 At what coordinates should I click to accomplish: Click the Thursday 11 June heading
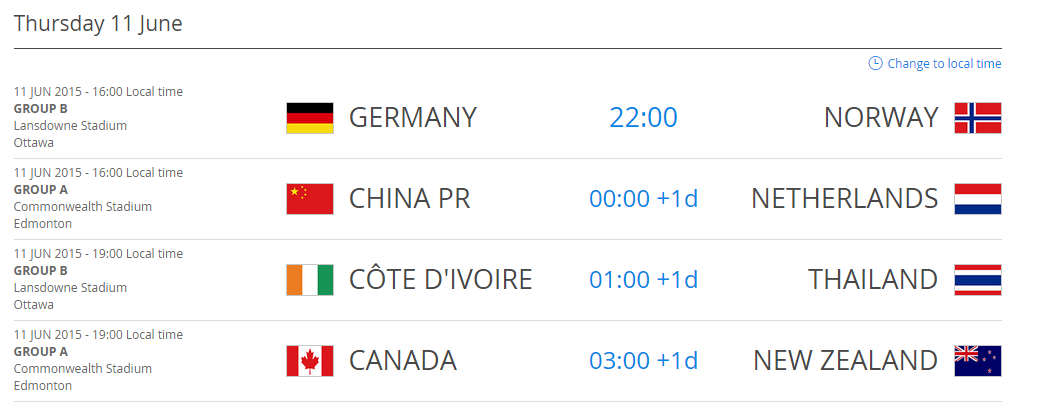tap(98, 24)
